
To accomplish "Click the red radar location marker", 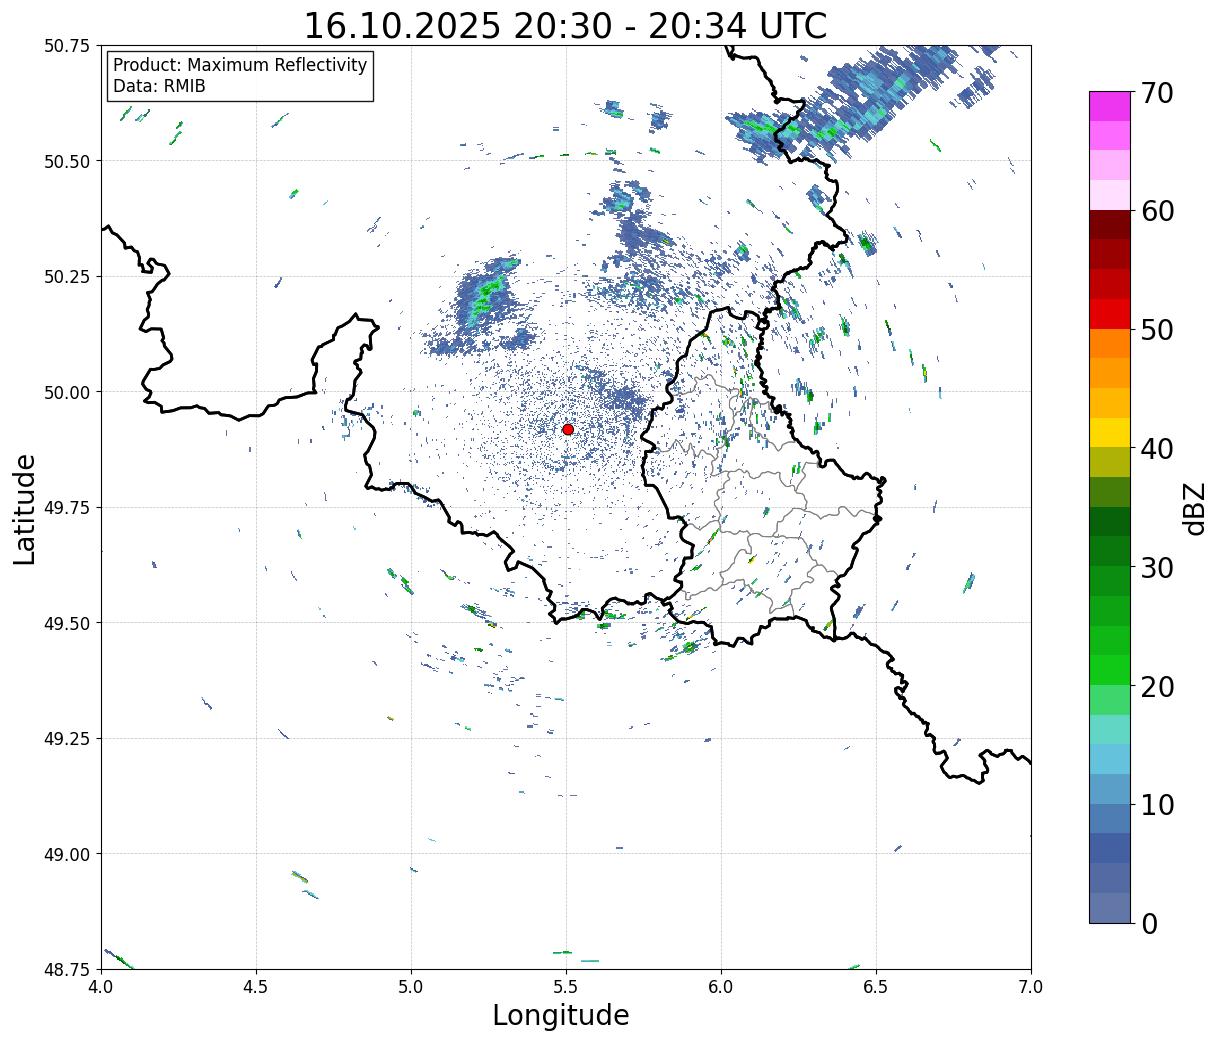I will coord(568,429).
